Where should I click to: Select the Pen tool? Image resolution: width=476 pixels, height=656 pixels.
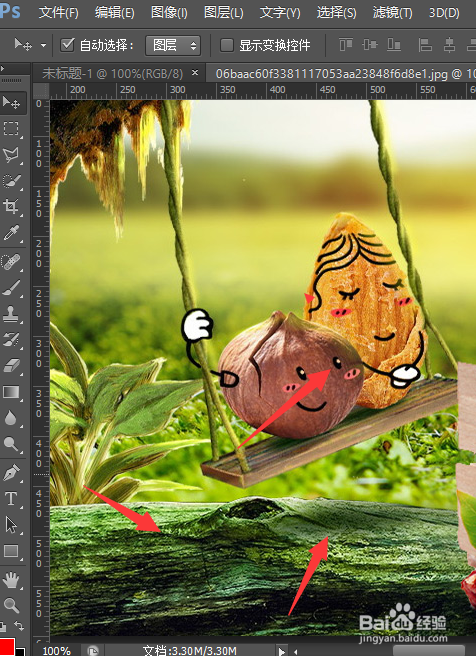coord(11,473)
